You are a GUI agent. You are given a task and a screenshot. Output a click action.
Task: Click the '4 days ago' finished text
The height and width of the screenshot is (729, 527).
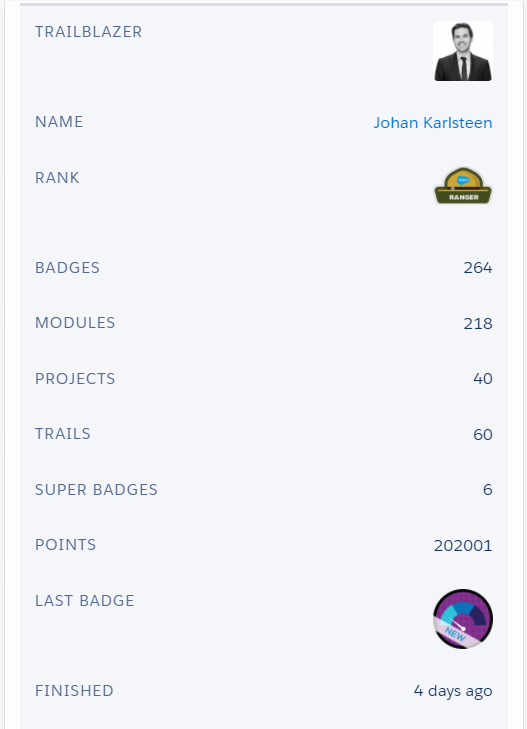(x=453, y=691)
